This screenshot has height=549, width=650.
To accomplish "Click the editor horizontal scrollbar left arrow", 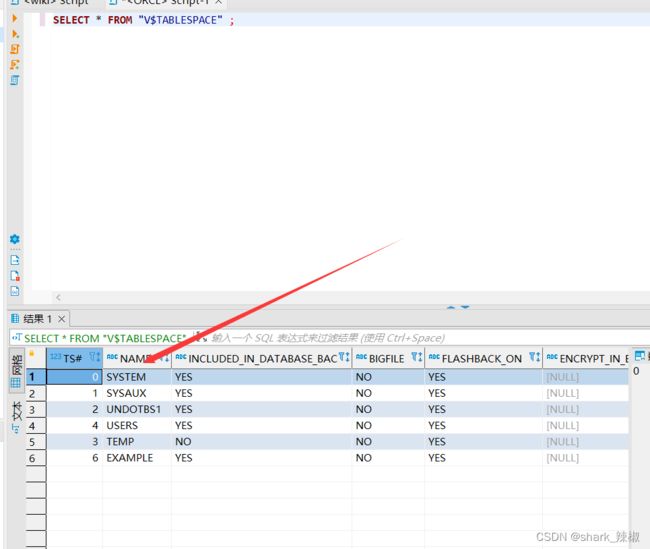I will point(58,297).
